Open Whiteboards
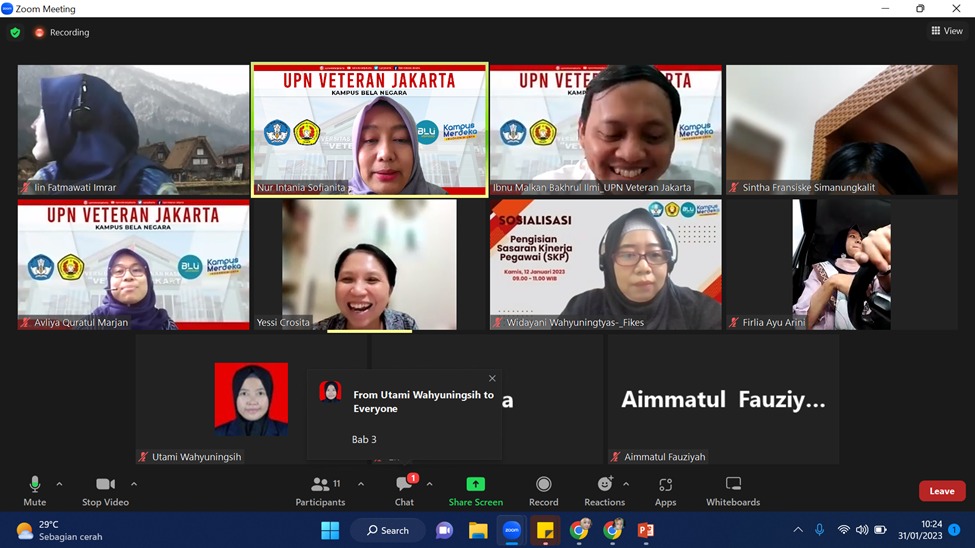 coord(732,489)
